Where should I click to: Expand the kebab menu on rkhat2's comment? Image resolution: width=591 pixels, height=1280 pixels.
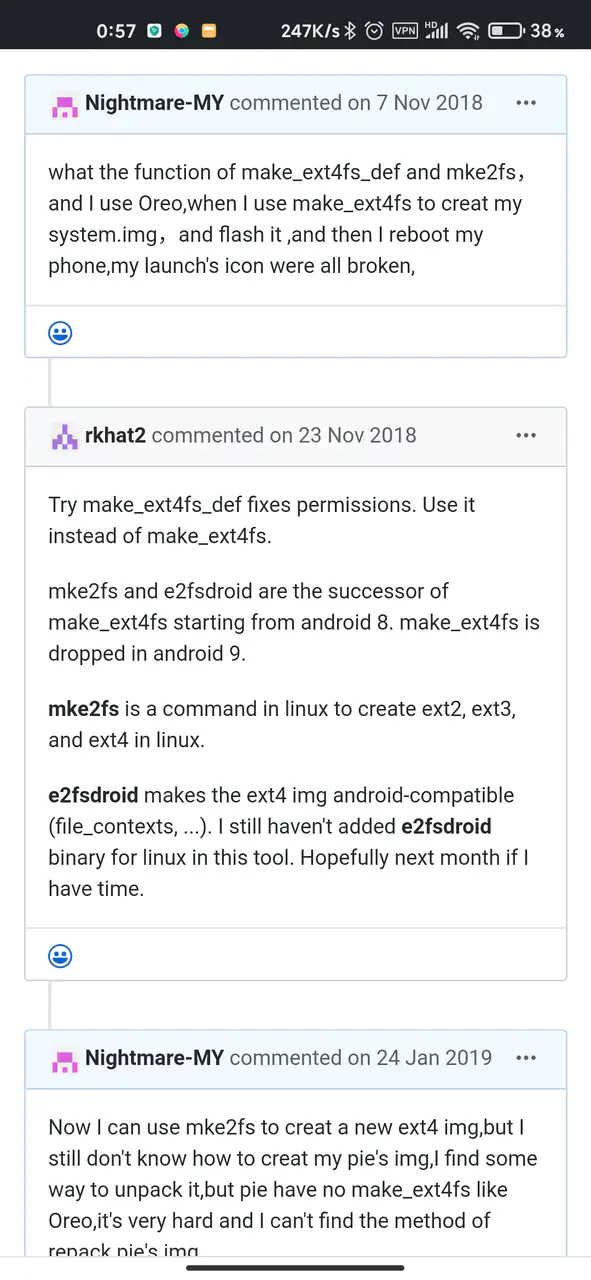[x=526, y=435]
